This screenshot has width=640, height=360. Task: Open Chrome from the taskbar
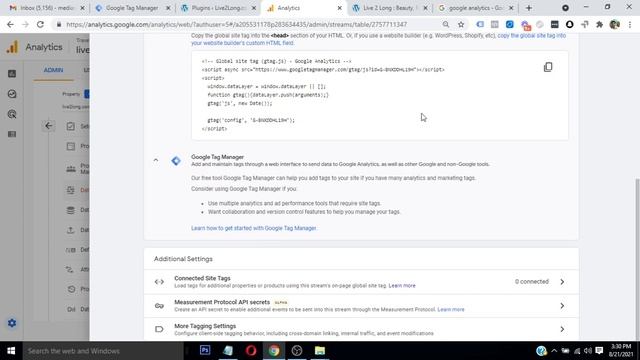point(274,350)
